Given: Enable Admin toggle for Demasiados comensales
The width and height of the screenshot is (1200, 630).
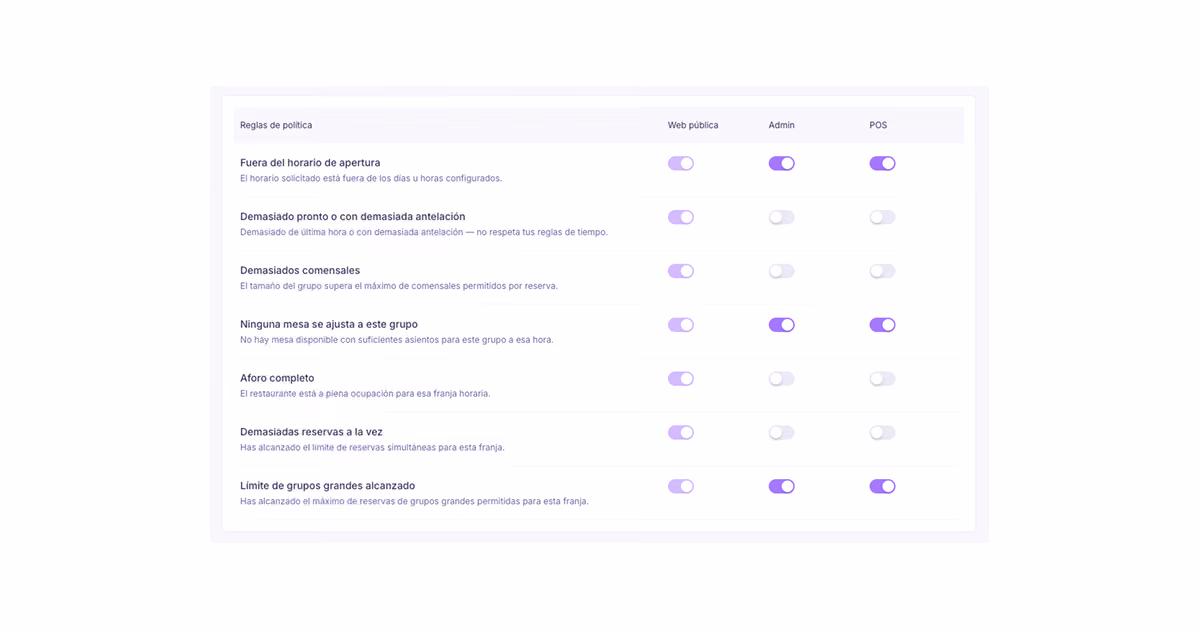Looking at the screenshot, I should [781, 271].
